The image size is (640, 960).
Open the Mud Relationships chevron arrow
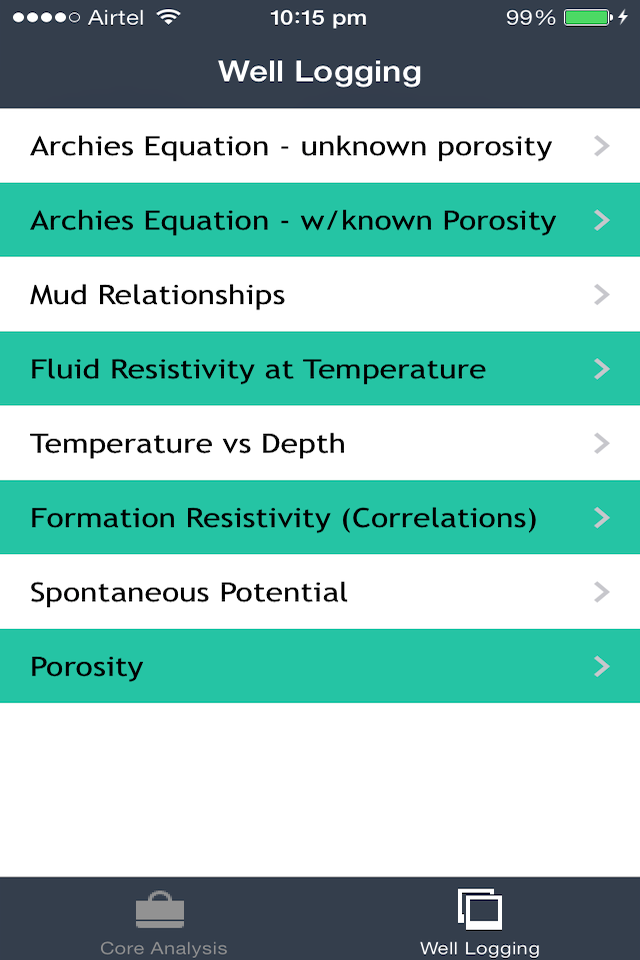[x=601, y=295]
